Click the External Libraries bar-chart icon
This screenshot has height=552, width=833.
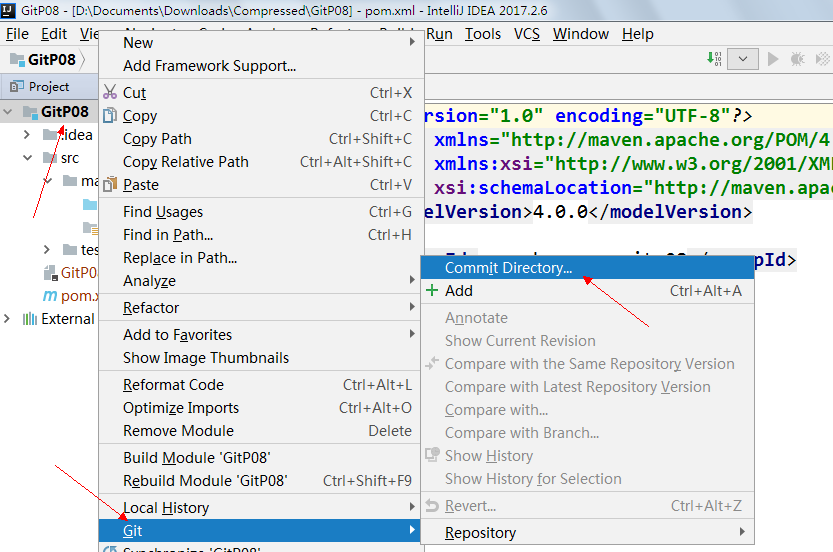28,319
